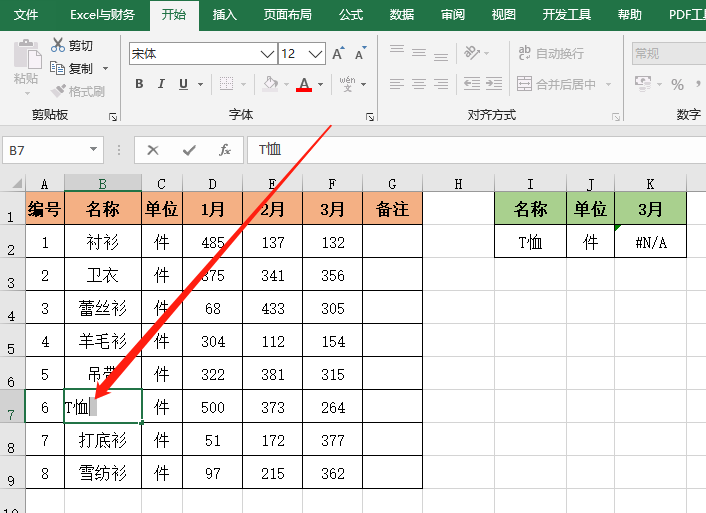Click the align left icon
The width and height of the screenshot is (706, 513).
coord(397,84)
